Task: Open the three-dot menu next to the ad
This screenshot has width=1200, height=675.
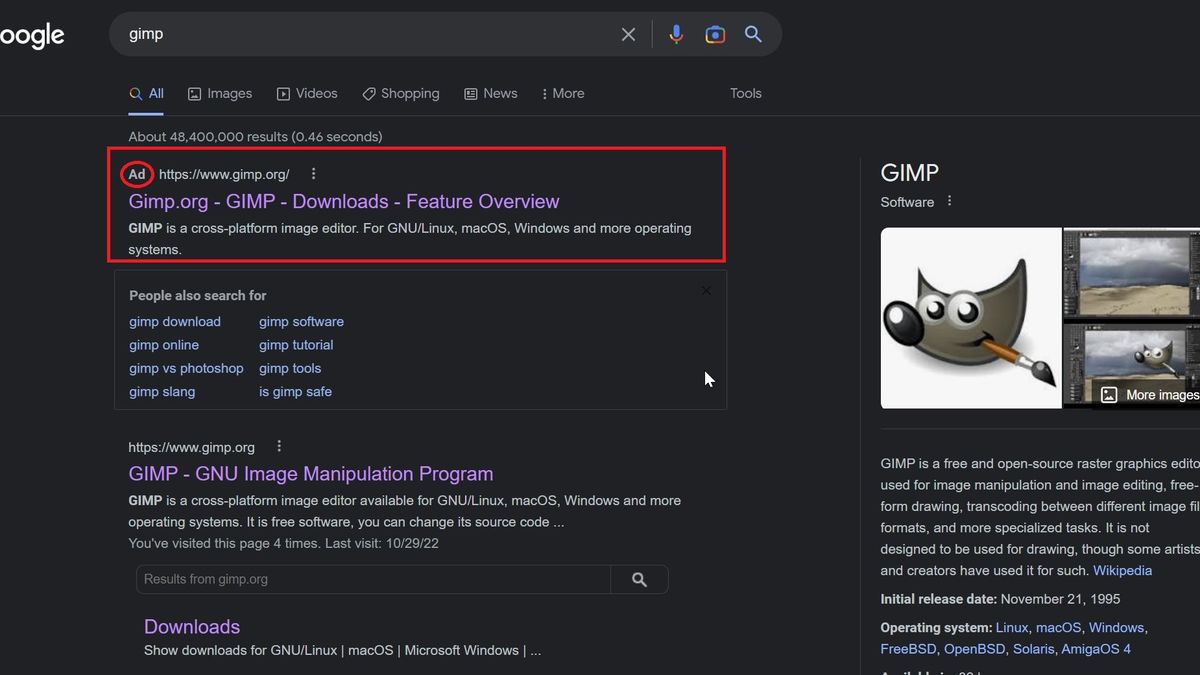Action: coord(313,173)
